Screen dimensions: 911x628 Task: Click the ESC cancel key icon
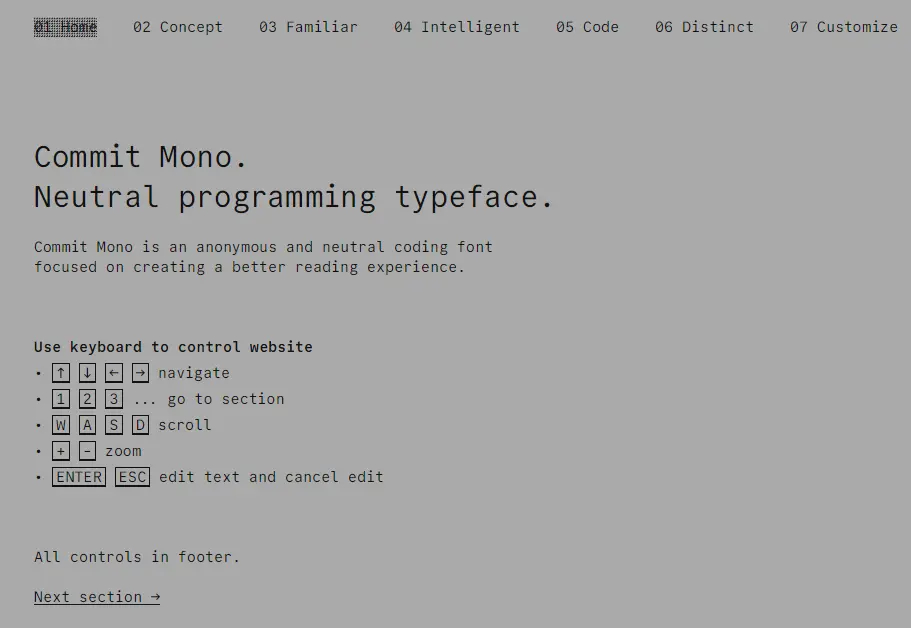tap(131, 476)
